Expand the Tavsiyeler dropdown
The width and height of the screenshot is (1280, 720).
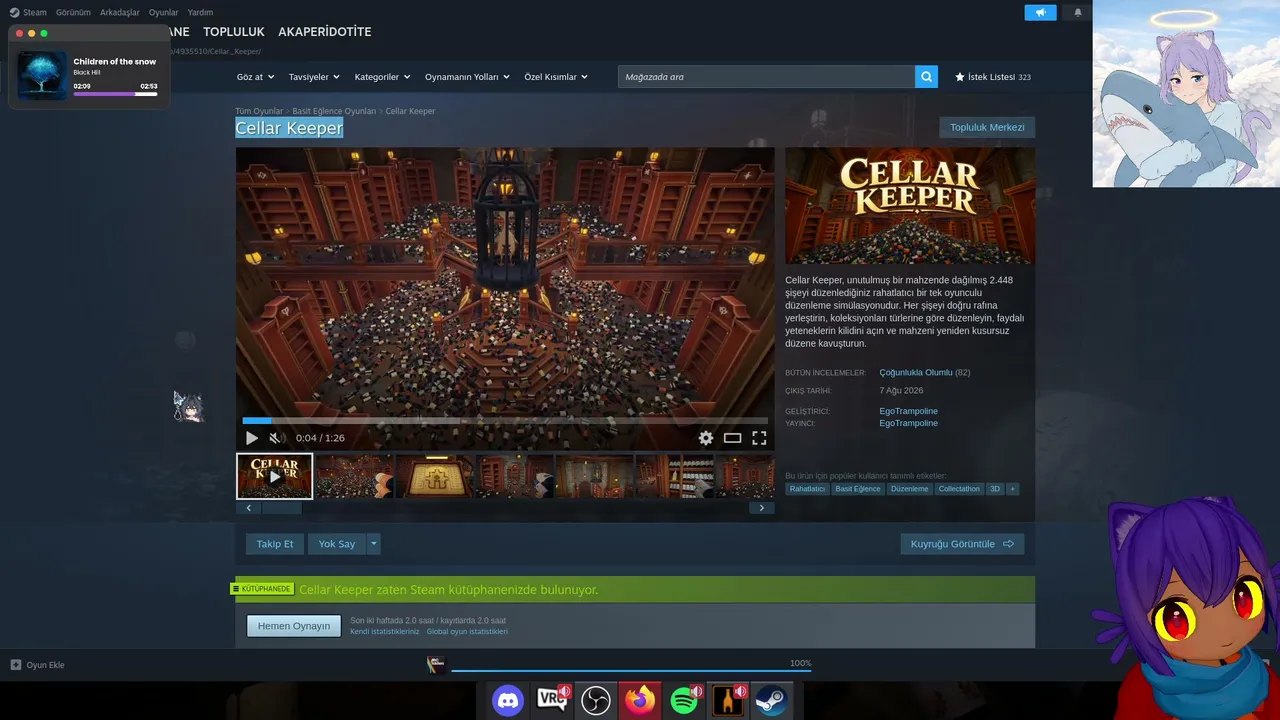coord(314,77)
